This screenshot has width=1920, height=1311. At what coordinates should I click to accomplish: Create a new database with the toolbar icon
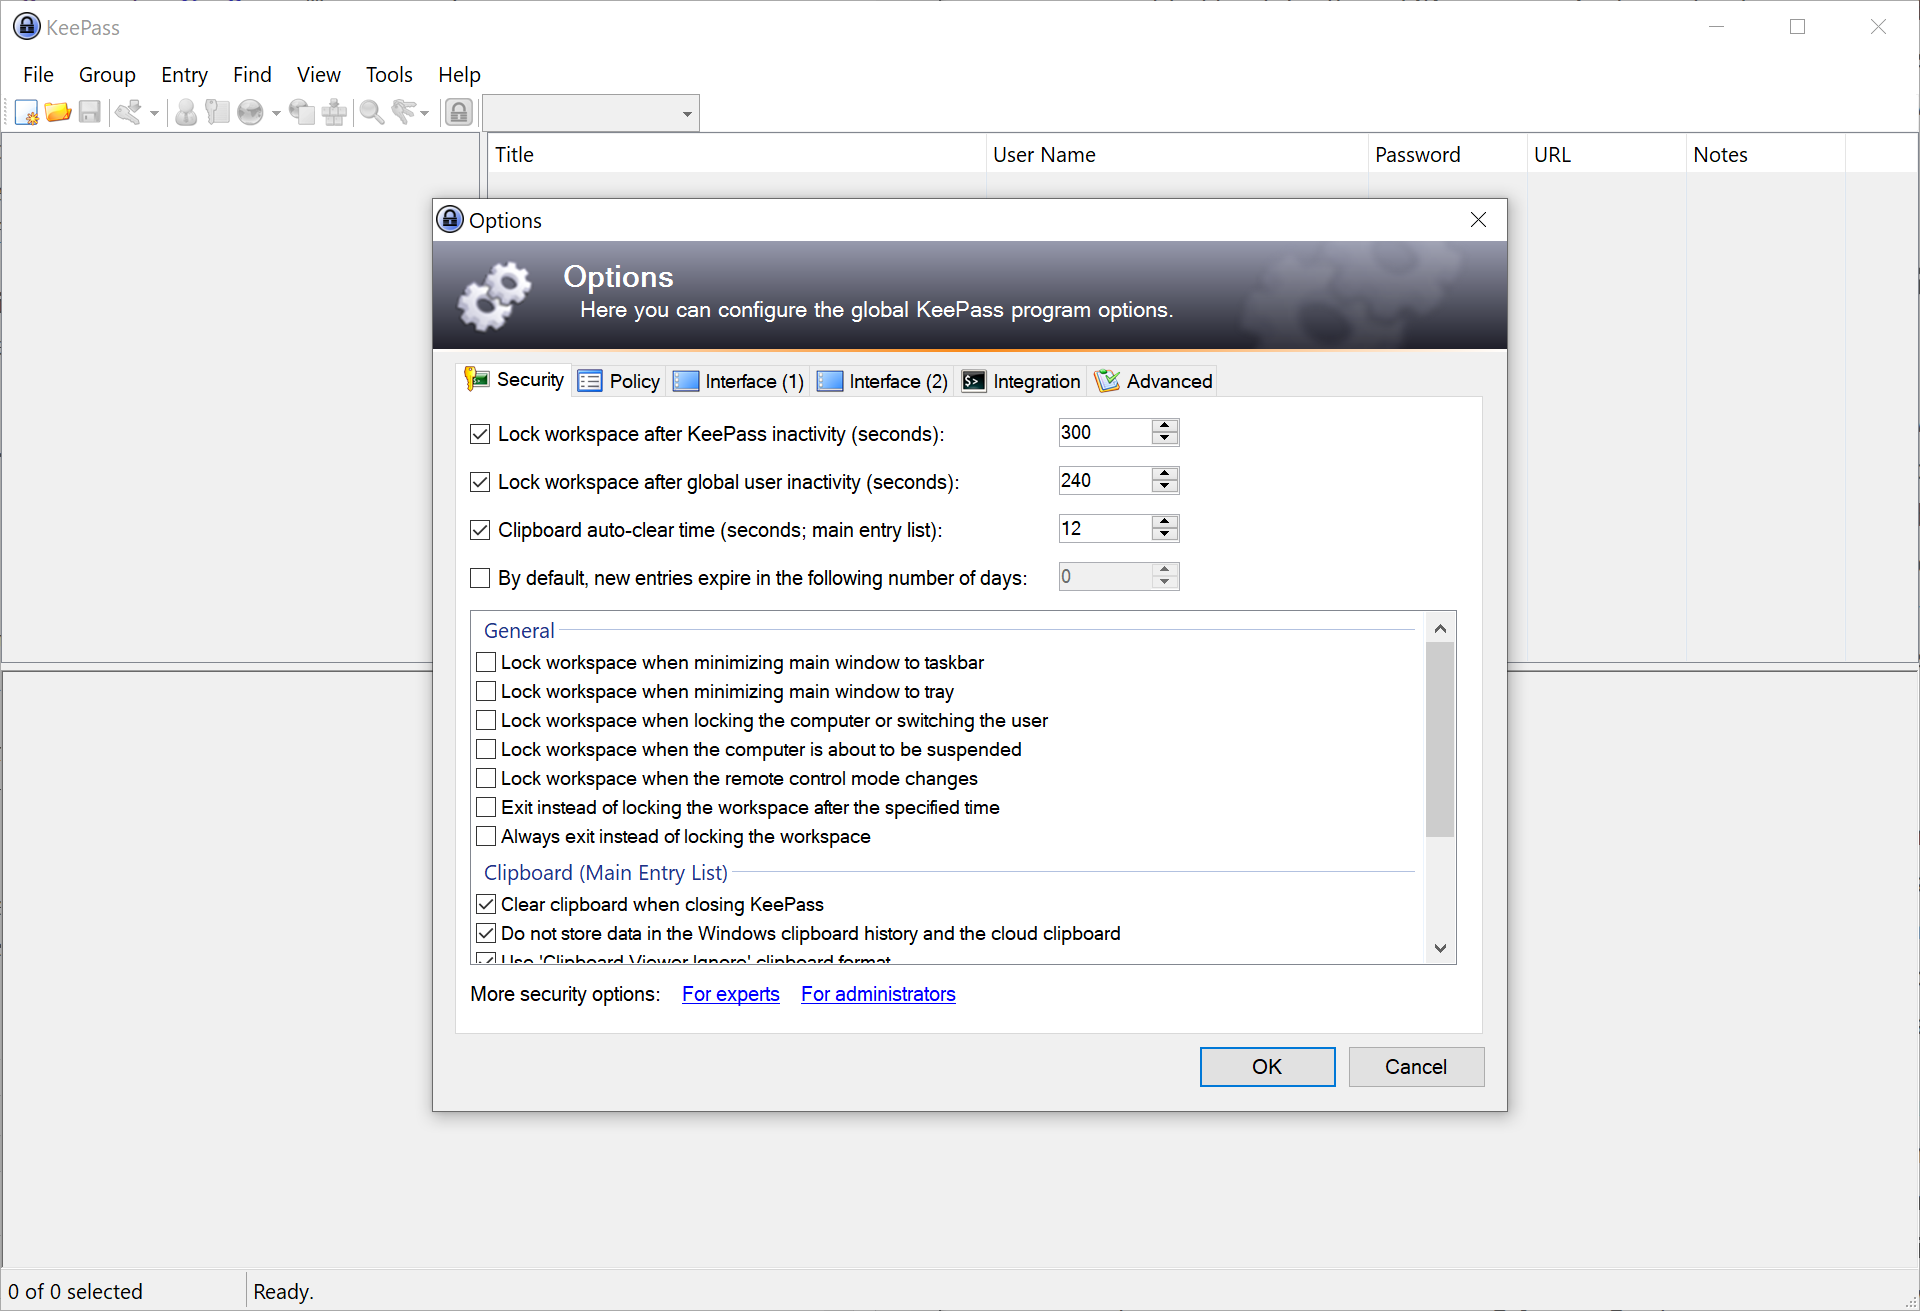(26, 112)
